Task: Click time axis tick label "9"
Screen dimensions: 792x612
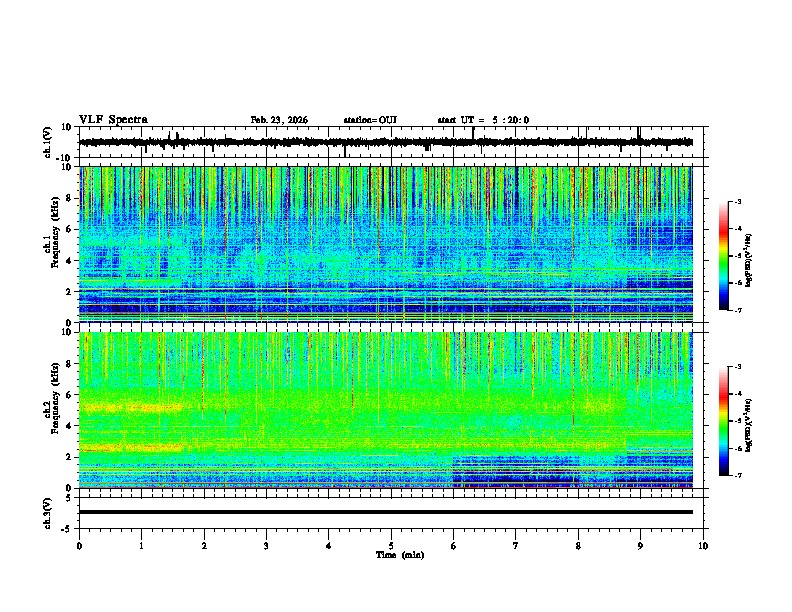Action: click(x=640, y=546)
